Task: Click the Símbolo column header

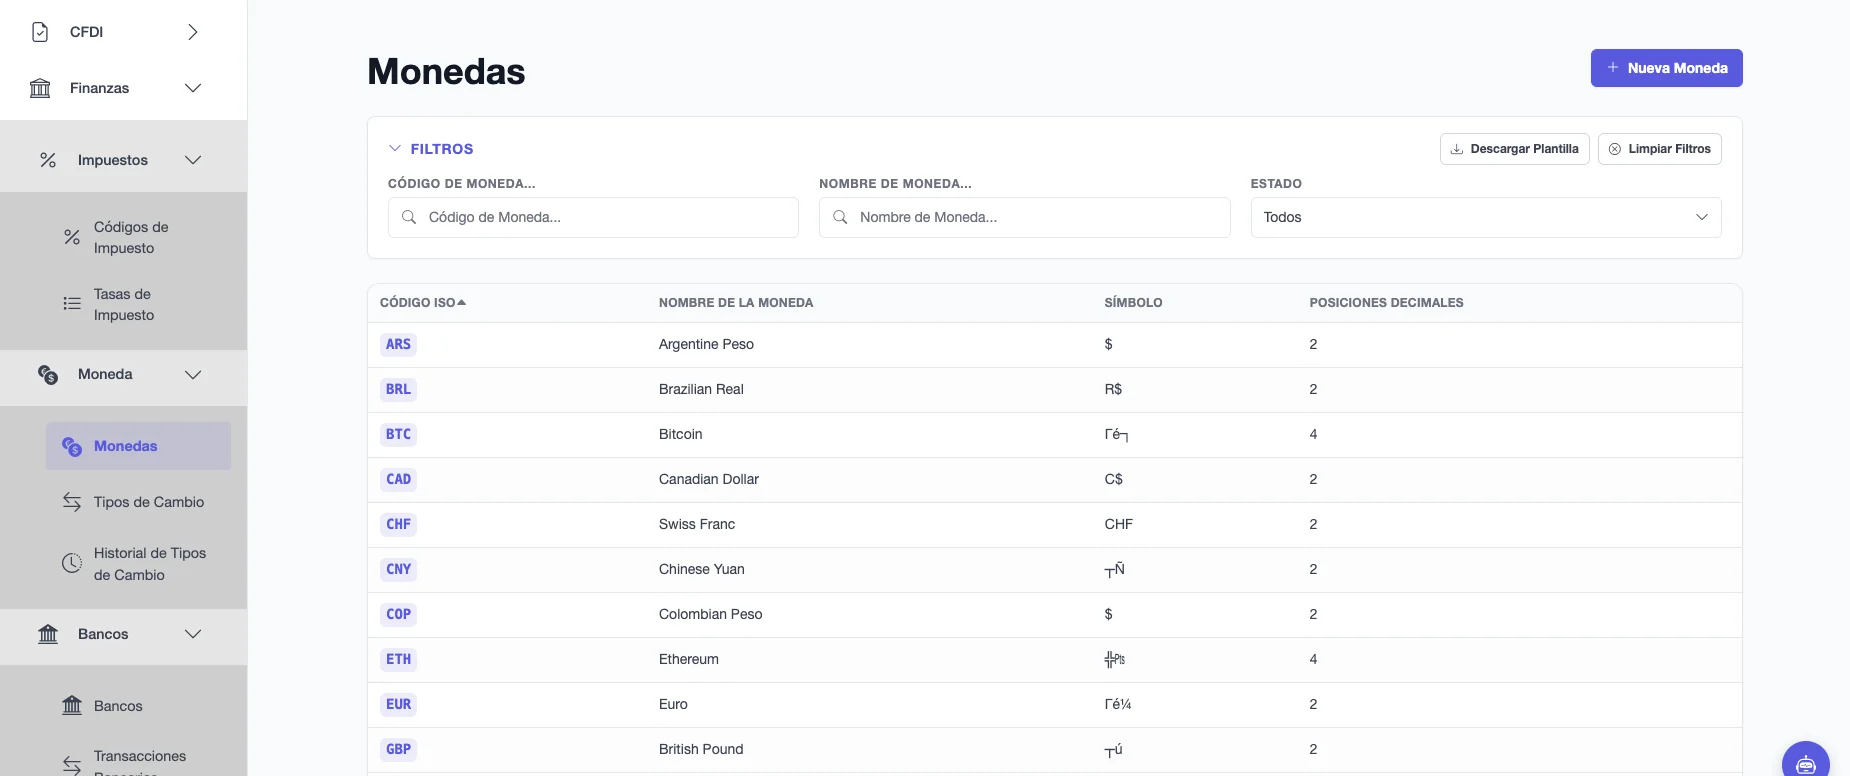Action: 1133,302
